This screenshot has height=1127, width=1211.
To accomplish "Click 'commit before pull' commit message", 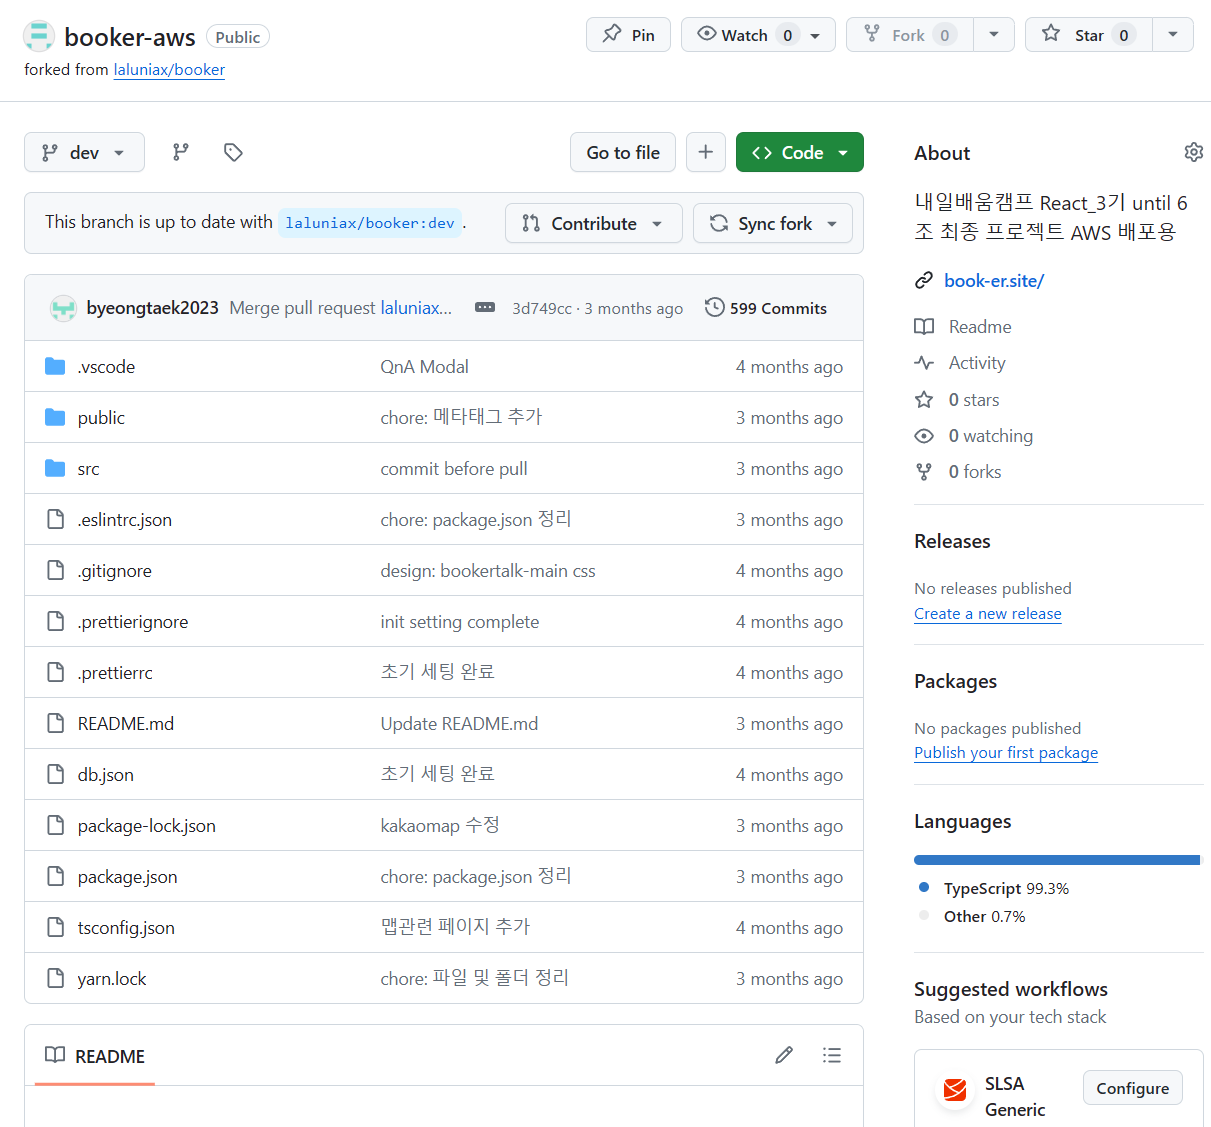I will [454, 469].
